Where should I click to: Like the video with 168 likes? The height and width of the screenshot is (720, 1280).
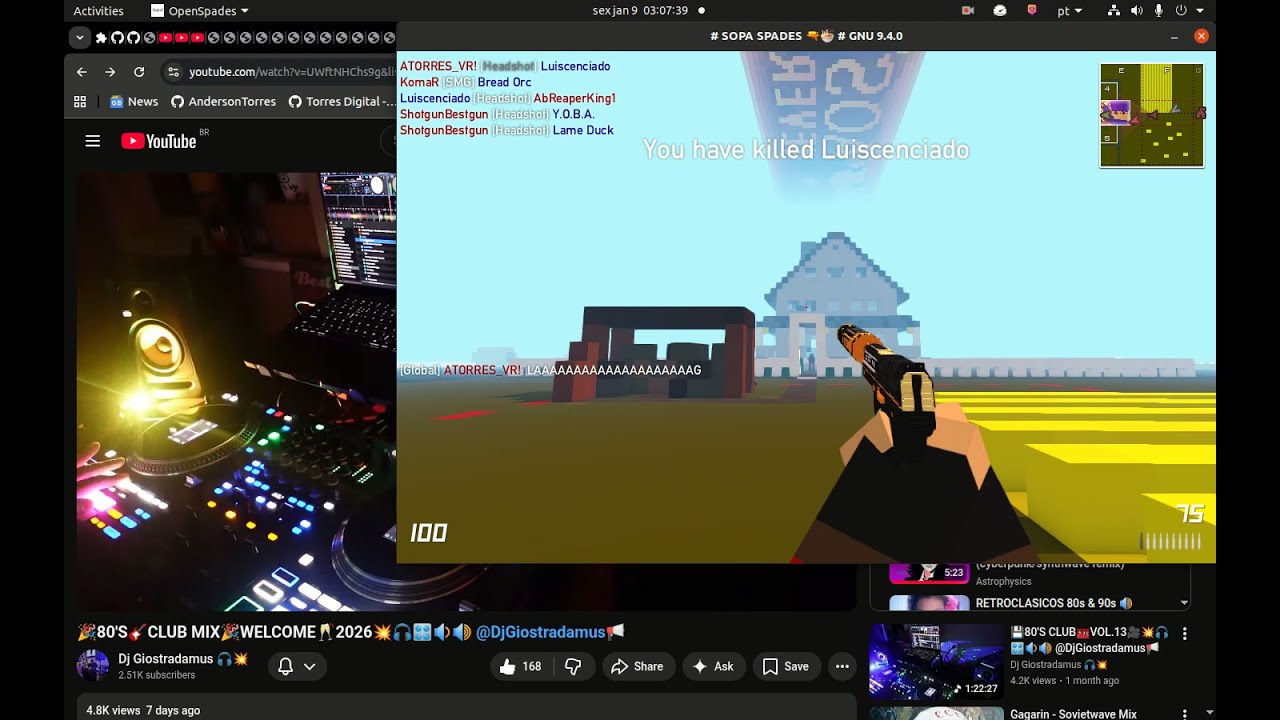coord(520,666)
